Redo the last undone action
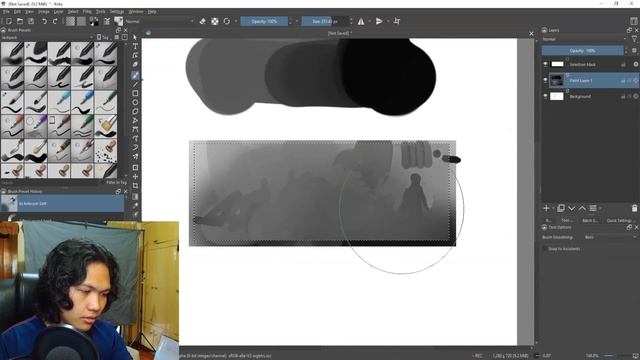The width and height of the screenshot is (640, 360). [55, 21]
